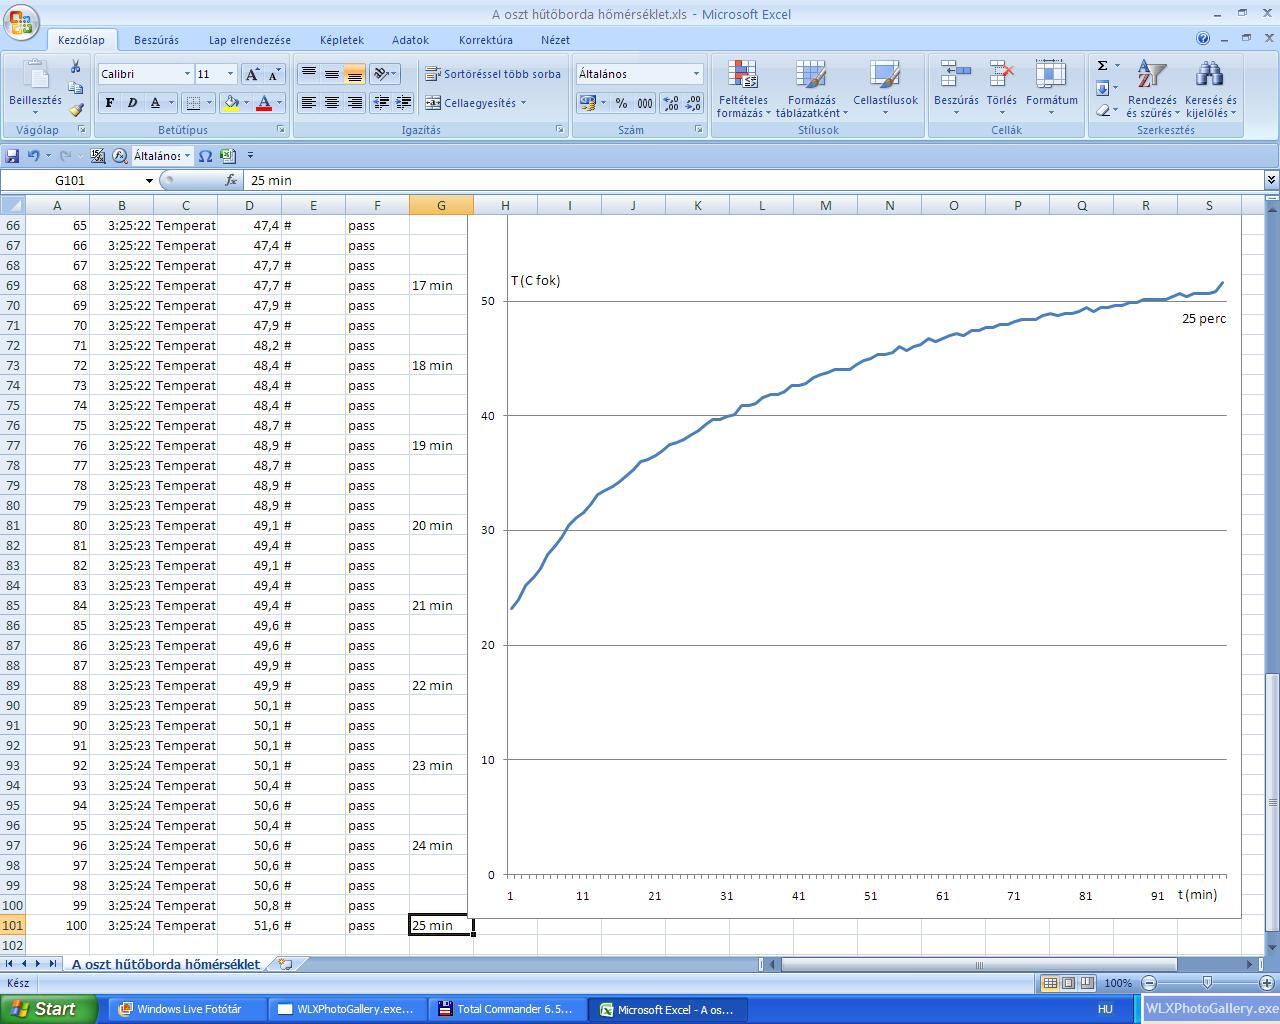Screen dimensions: 1280x1024
Task: Open the Általános number format dropdown in ribbon
Action: point(696,74)
